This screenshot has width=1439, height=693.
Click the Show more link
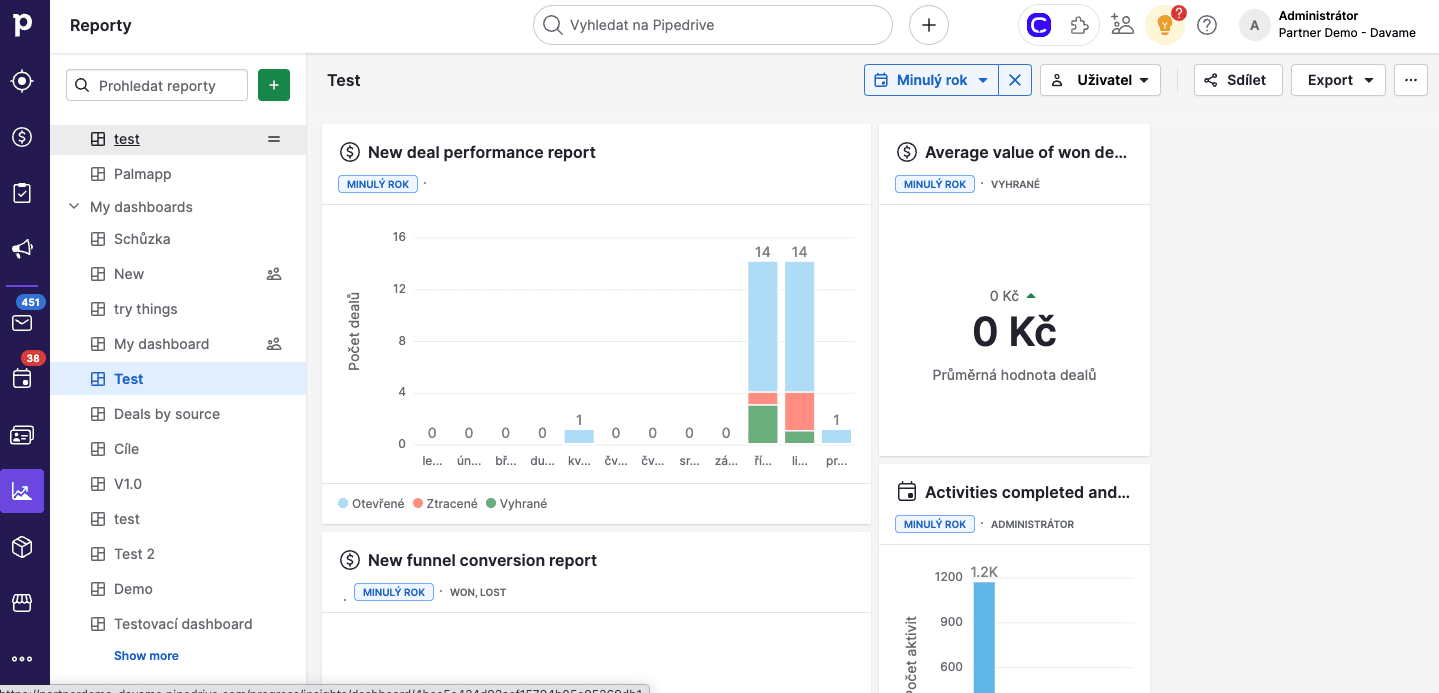[x=146, y=656]
